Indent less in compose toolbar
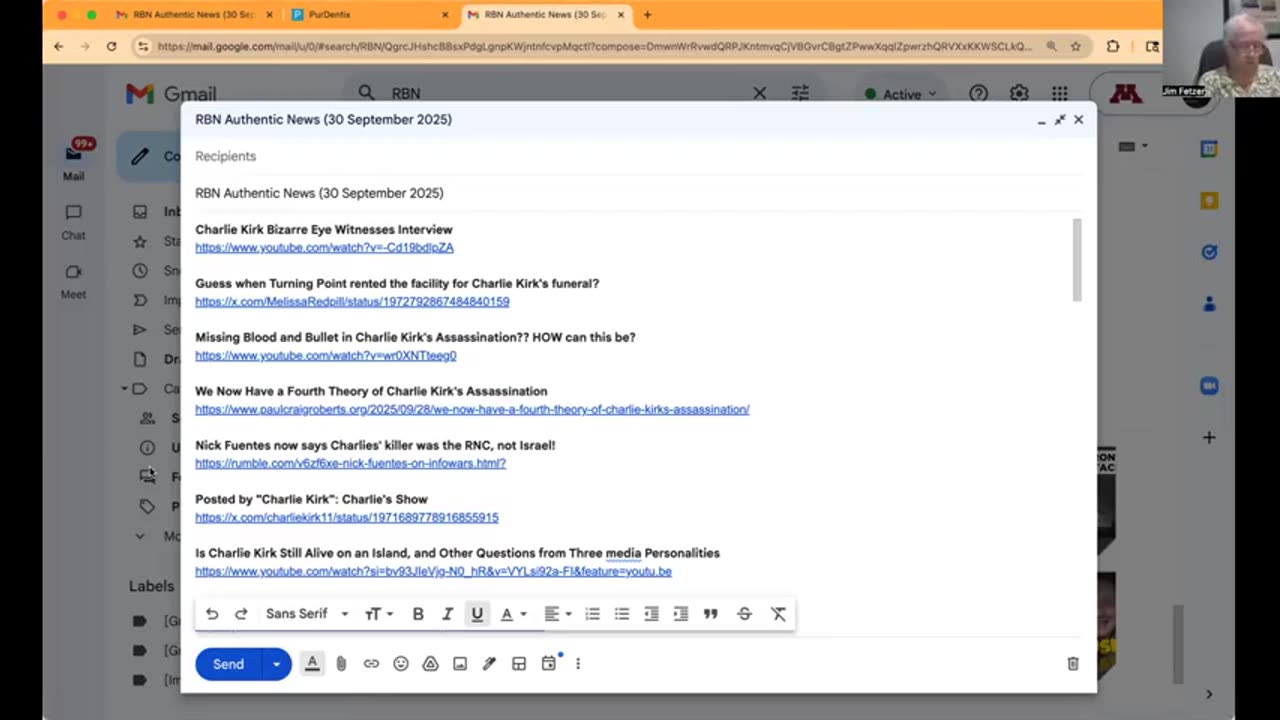 [x=651, y=614]
